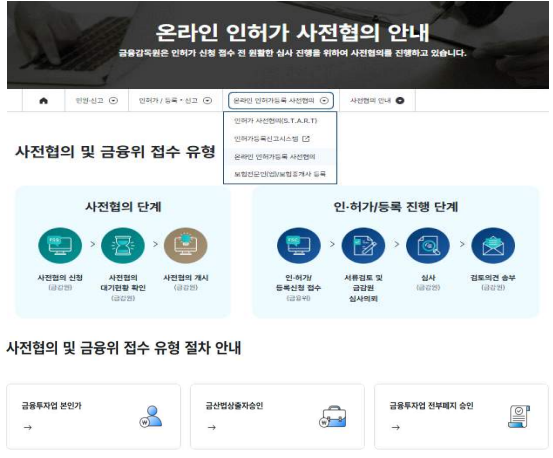The image size is (553, 458).
Task: Click external link icon beside 인허가등록신고시스템
Action: coord(306,139)
